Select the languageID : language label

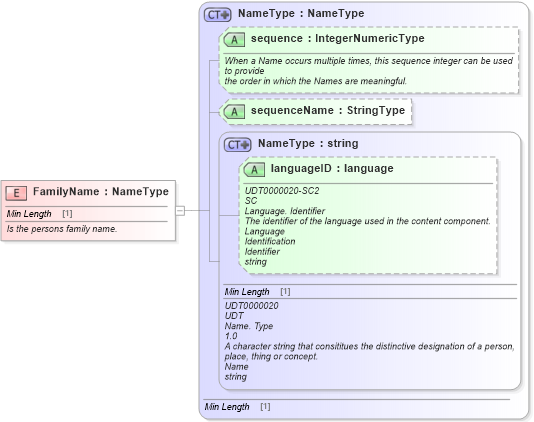tap(332, 168)
